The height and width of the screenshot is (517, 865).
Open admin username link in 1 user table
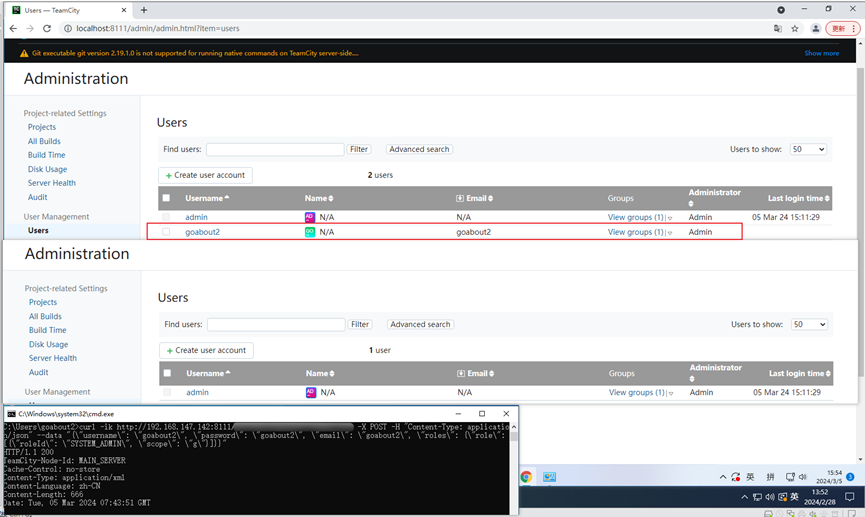pyautogui.click(x=197, y=392)
